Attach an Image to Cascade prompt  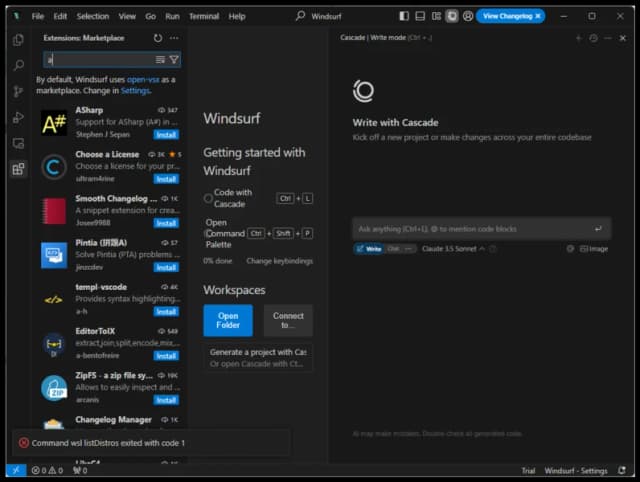594,249
